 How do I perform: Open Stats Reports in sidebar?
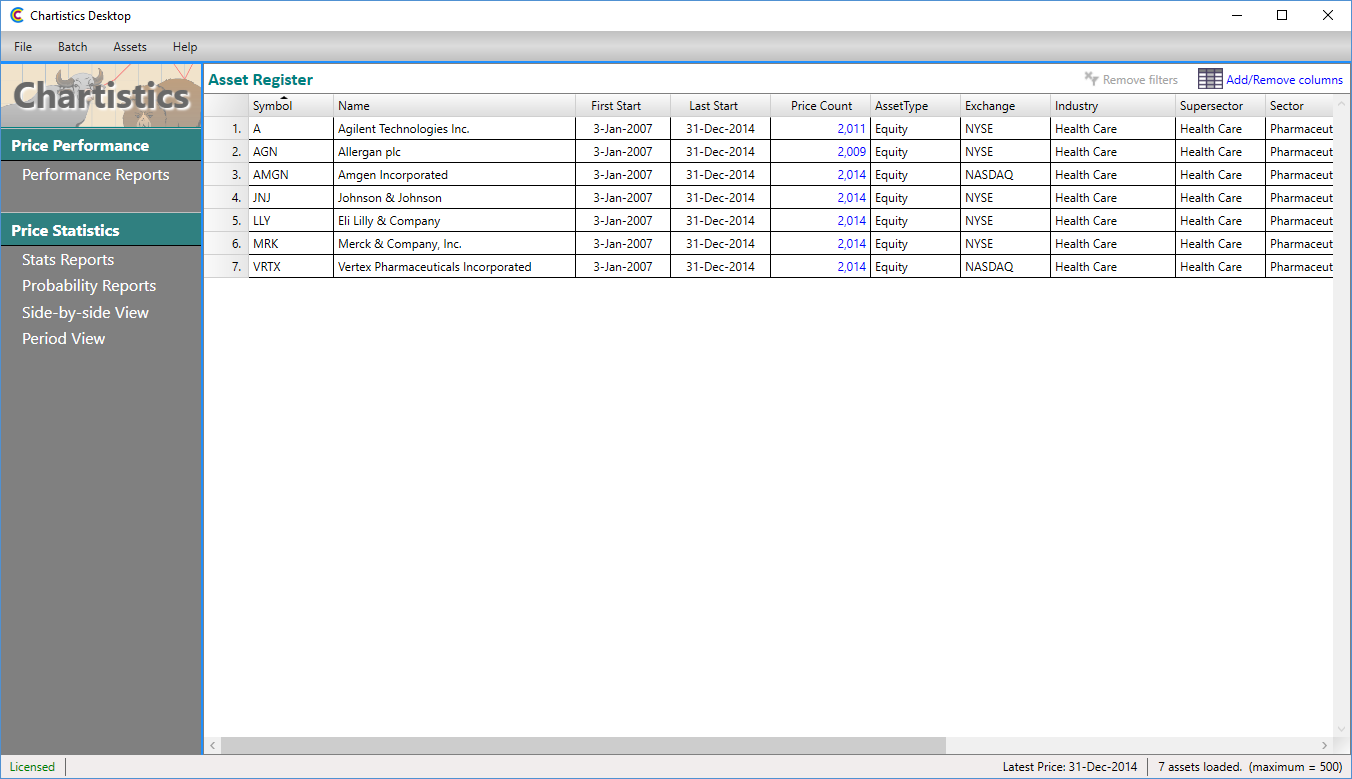68,260
